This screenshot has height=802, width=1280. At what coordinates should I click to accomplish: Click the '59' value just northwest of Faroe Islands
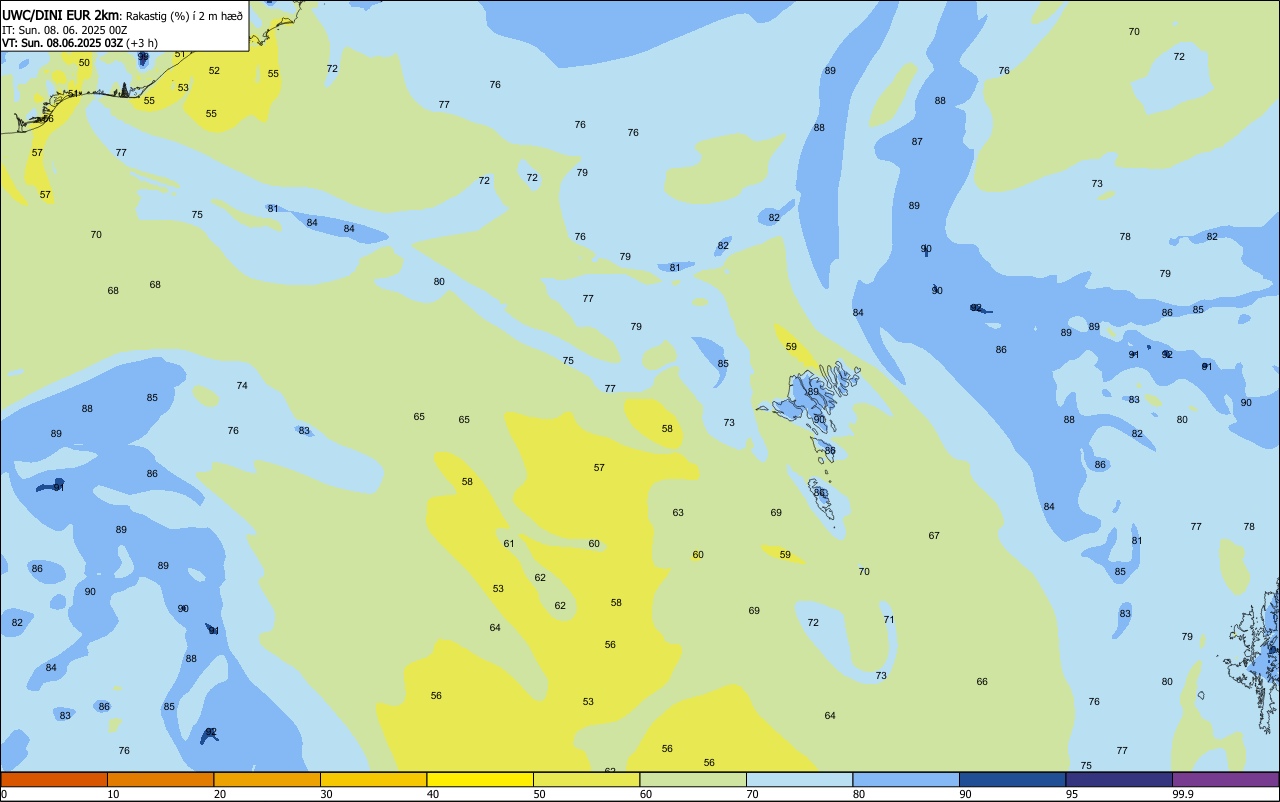791,347
